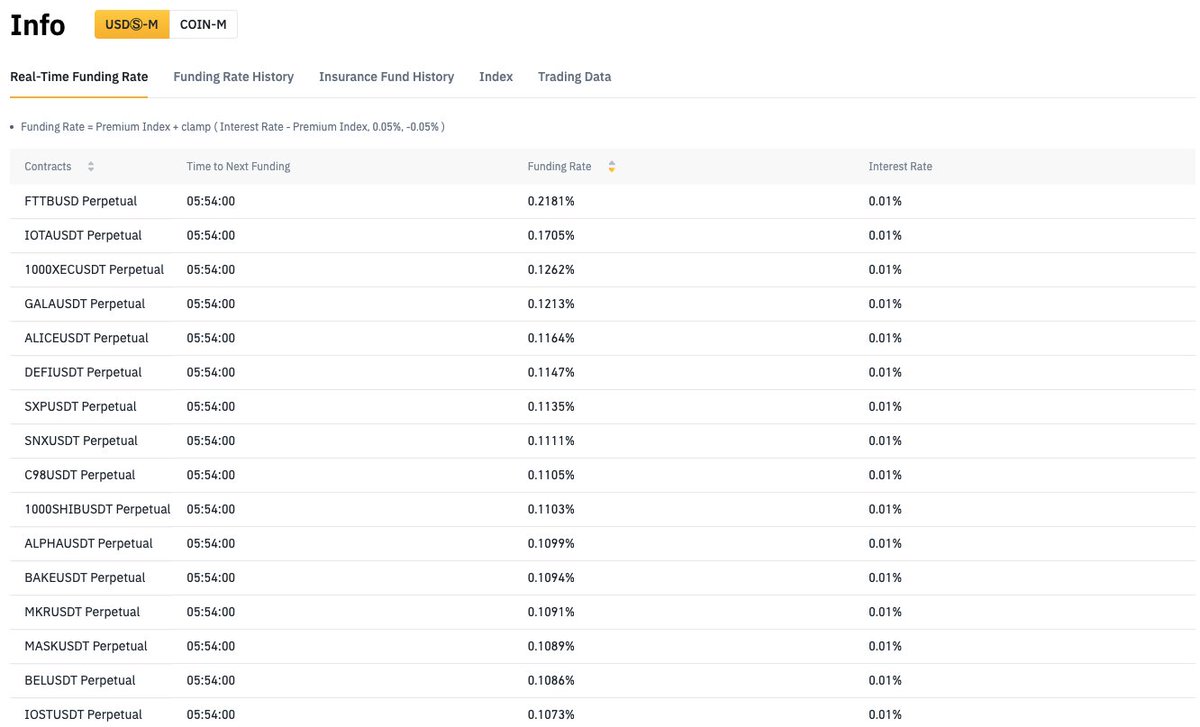Select IOSTUSDT Perpetual contract

pos(83,714)
